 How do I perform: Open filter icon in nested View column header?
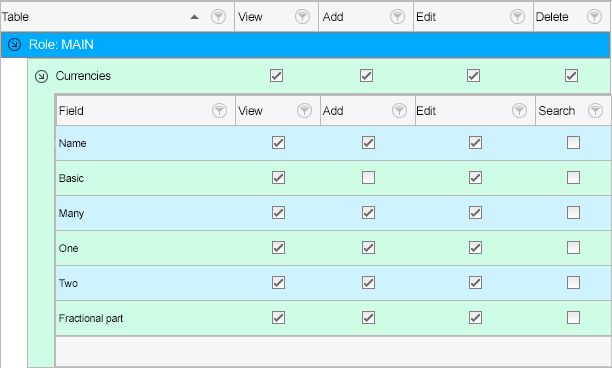[x=304, y=111]
